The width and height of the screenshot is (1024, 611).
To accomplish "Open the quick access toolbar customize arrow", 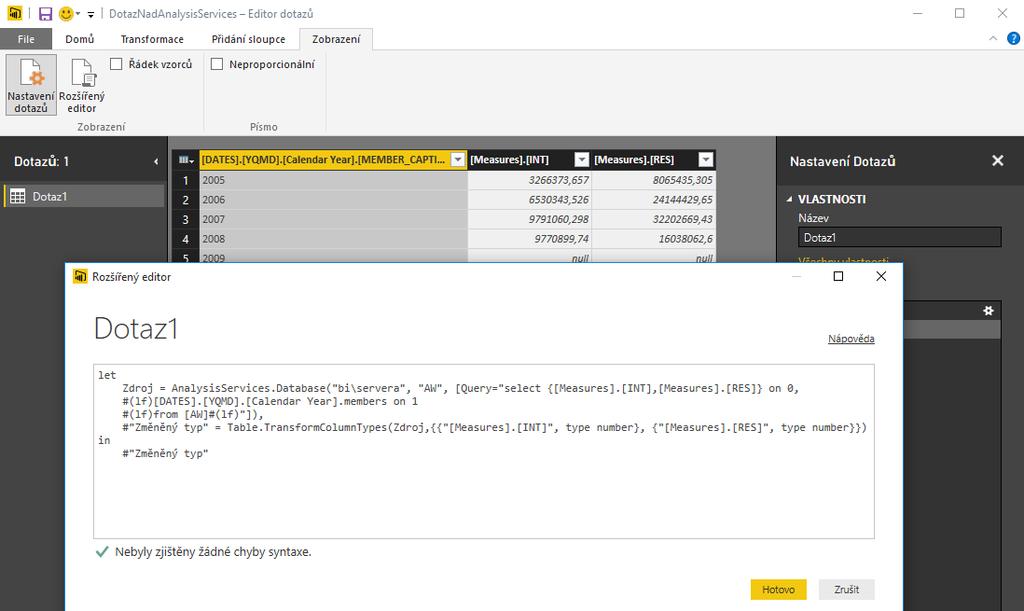I will point(91,14).
